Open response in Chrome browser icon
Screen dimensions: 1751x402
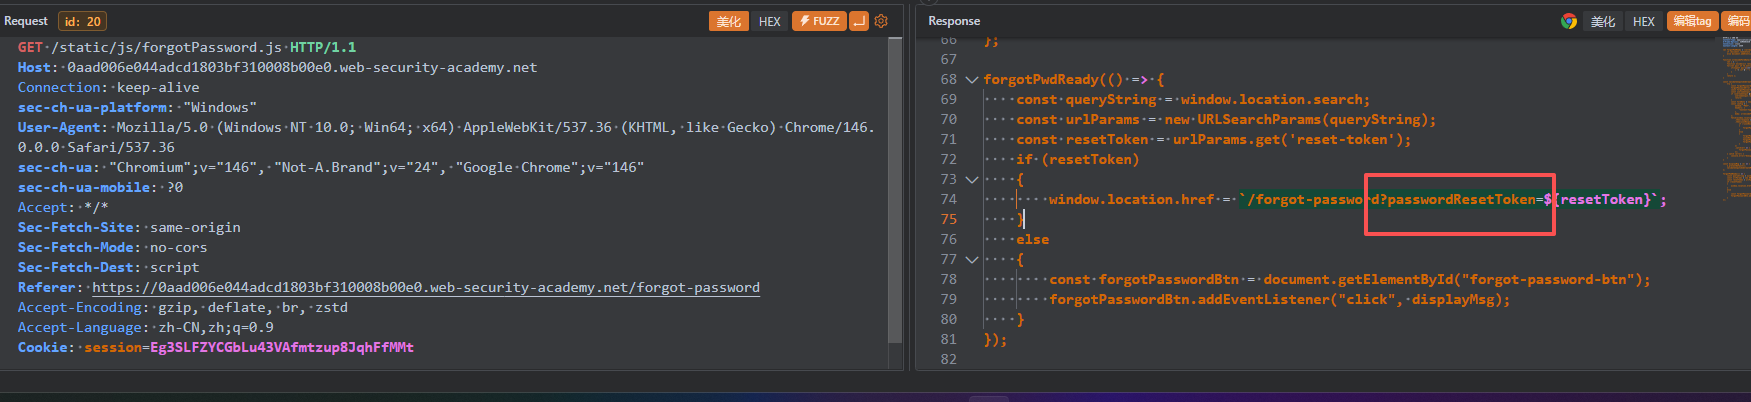[1569, 21]
